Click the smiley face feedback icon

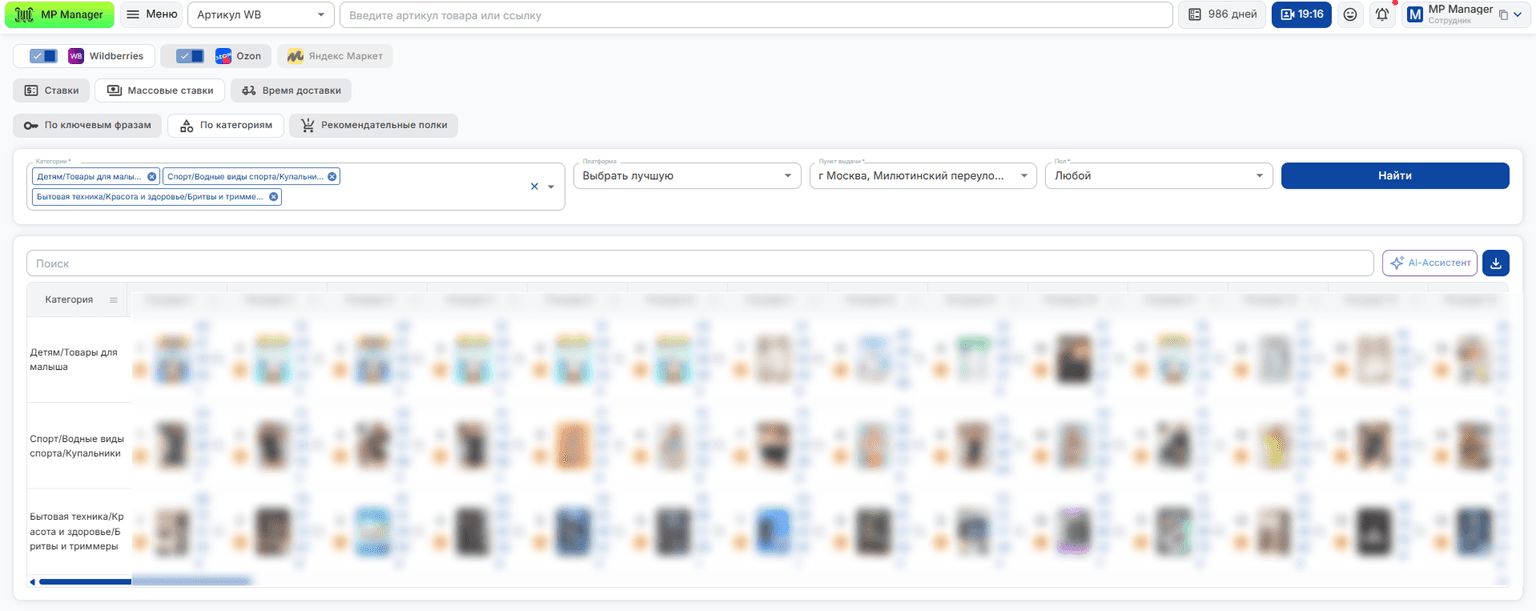pos(1350,14)
